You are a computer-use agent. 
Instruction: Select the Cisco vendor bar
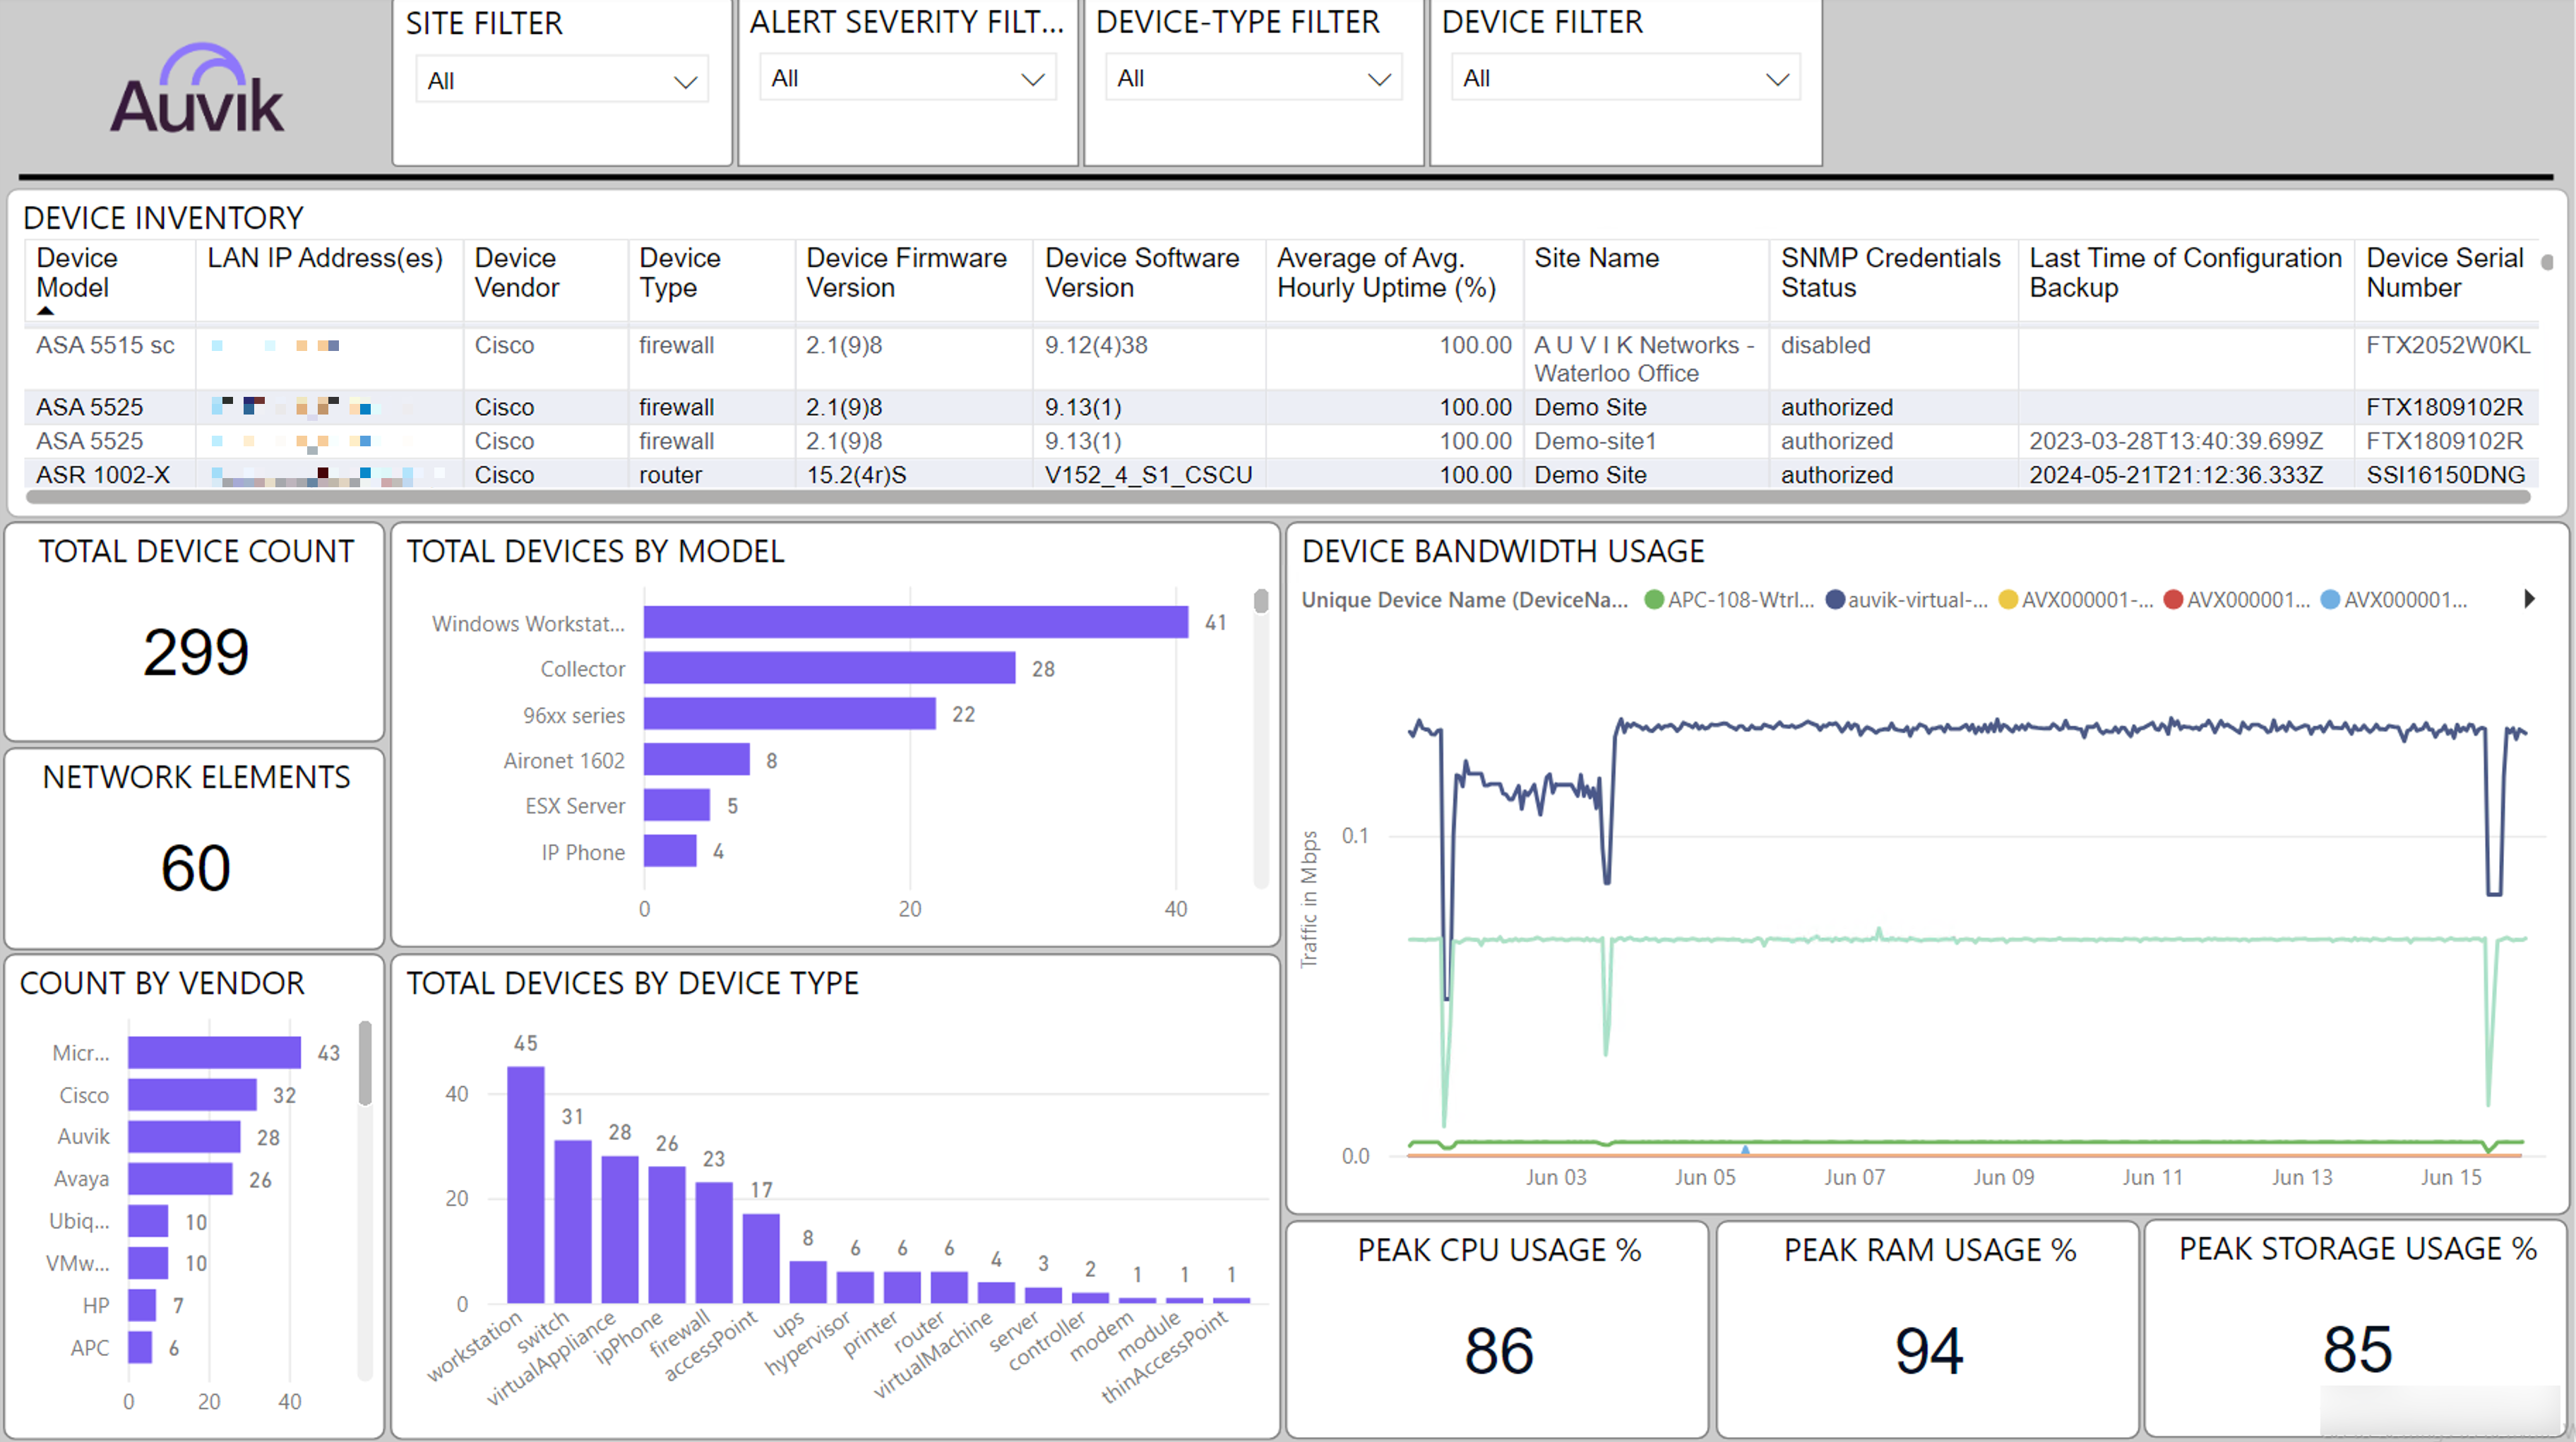(x=192, y=1095)
